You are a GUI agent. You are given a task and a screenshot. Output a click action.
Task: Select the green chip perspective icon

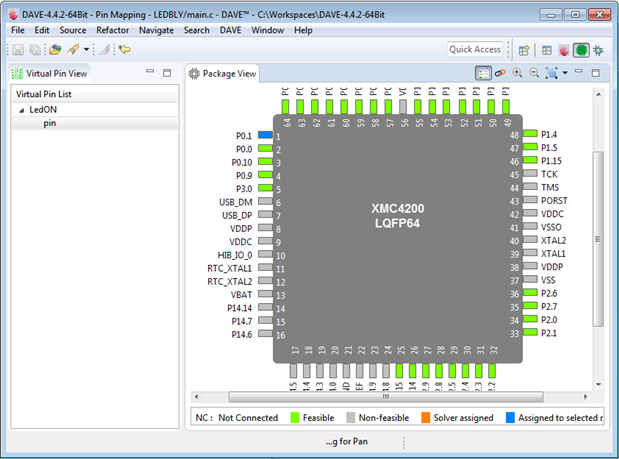pos(581,49)
